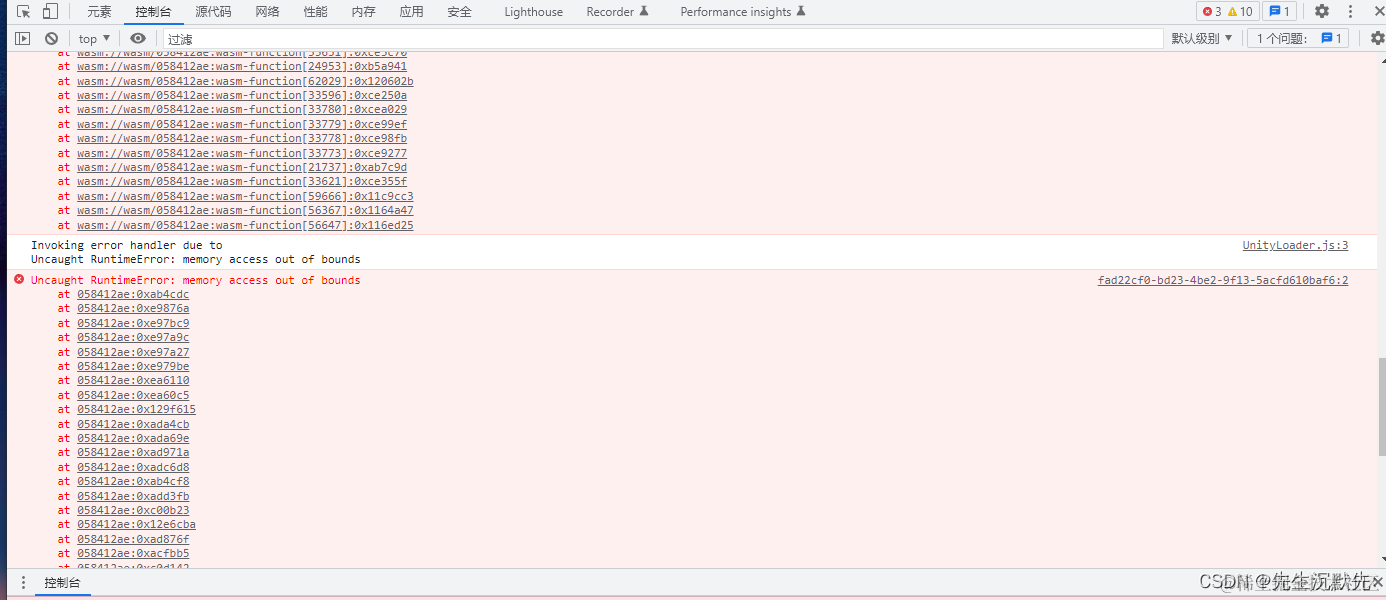This screenshot has width=1386, height=600.
Task: Activate the inspect element picker icon
Action: 23,12
